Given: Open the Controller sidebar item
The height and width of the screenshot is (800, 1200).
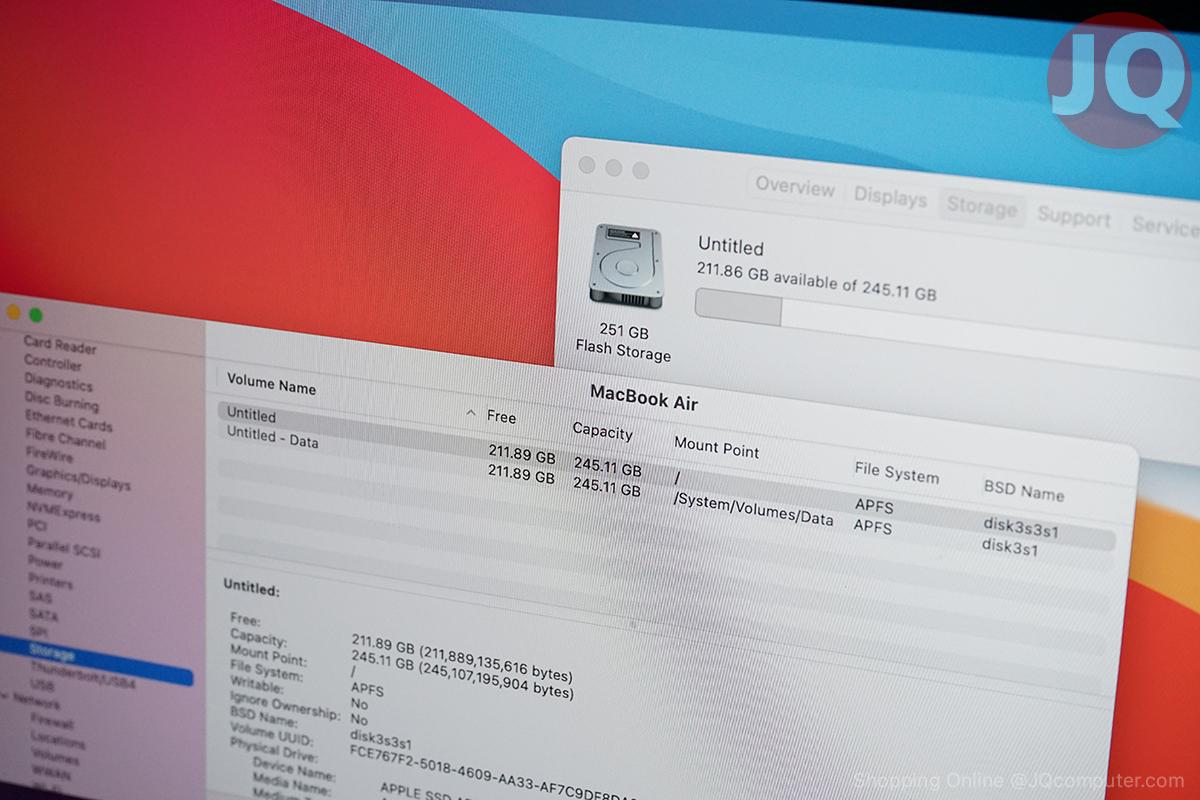Looking at the screenshot, I should point(53,363).
